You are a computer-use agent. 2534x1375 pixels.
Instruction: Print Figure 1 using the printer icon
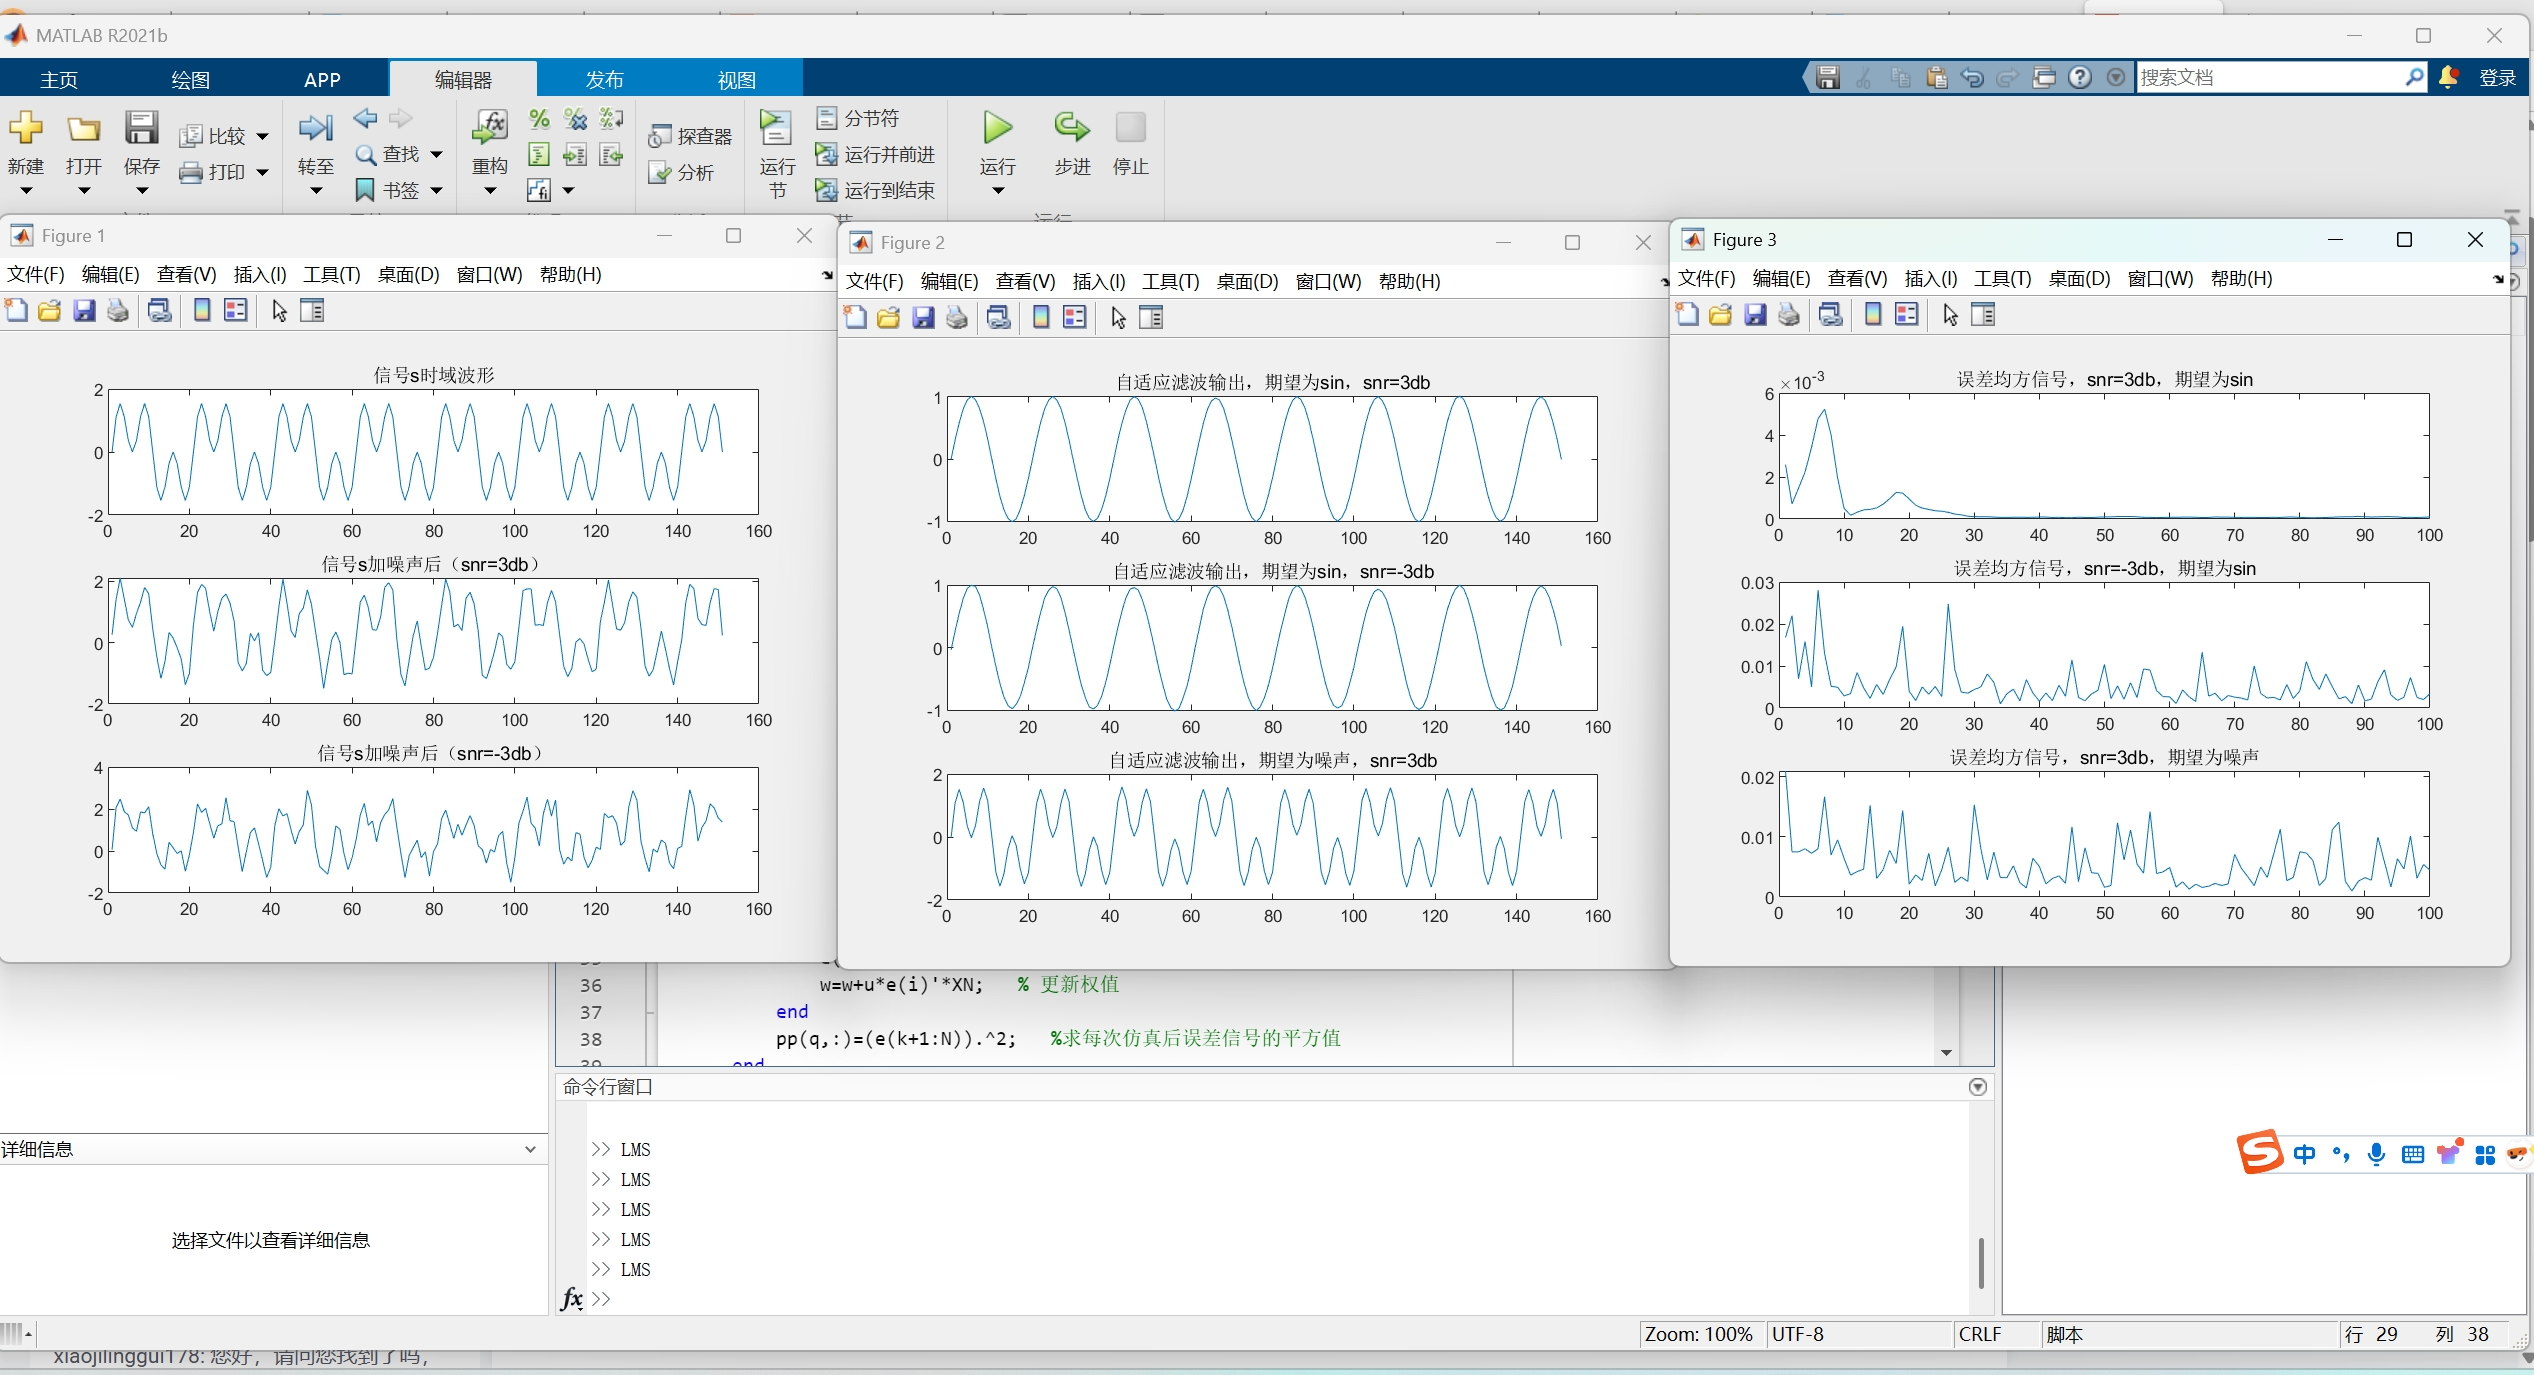click(x=118, y=310)
